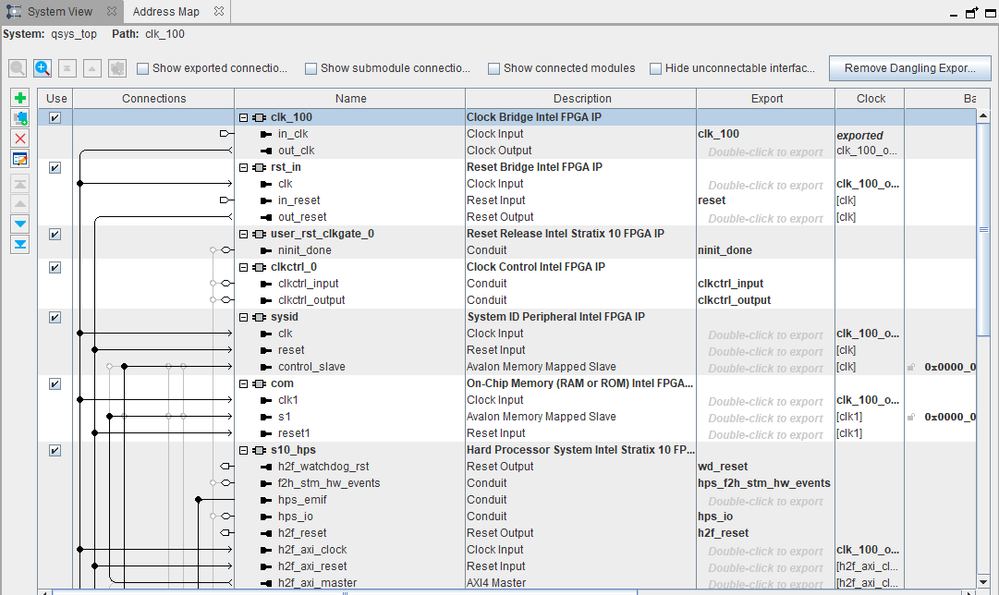Click the add subsystem icon below green plus

(20, 118)
